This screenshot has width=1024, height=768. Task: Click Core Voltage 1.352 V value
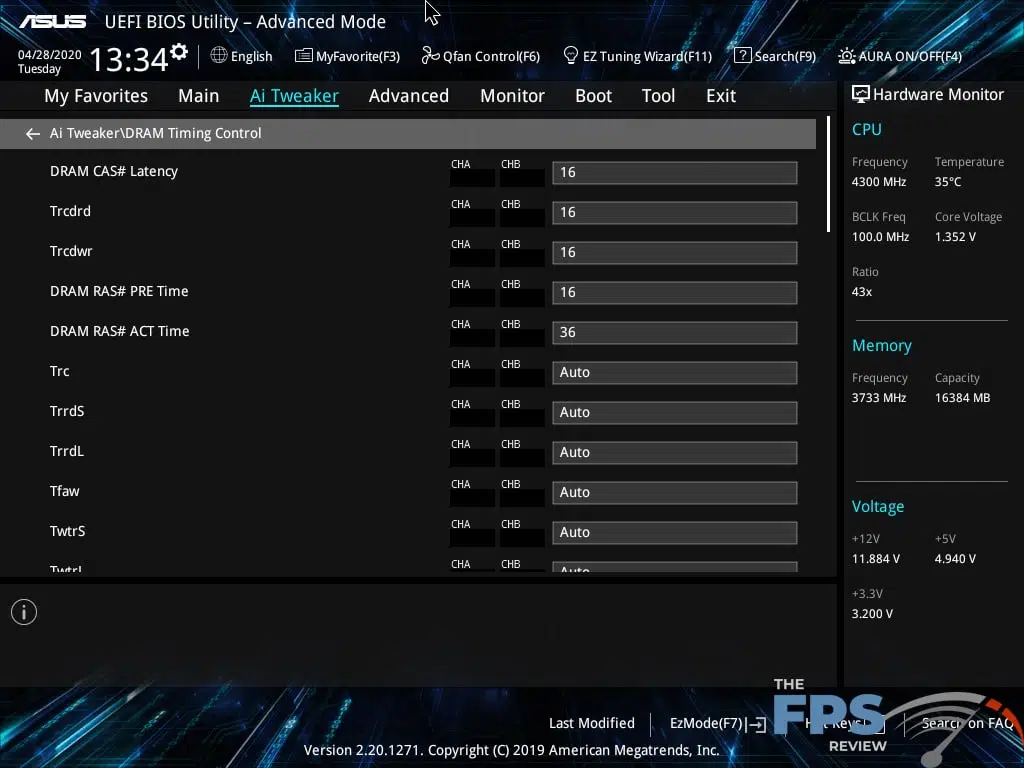click(x=955, y=237)
